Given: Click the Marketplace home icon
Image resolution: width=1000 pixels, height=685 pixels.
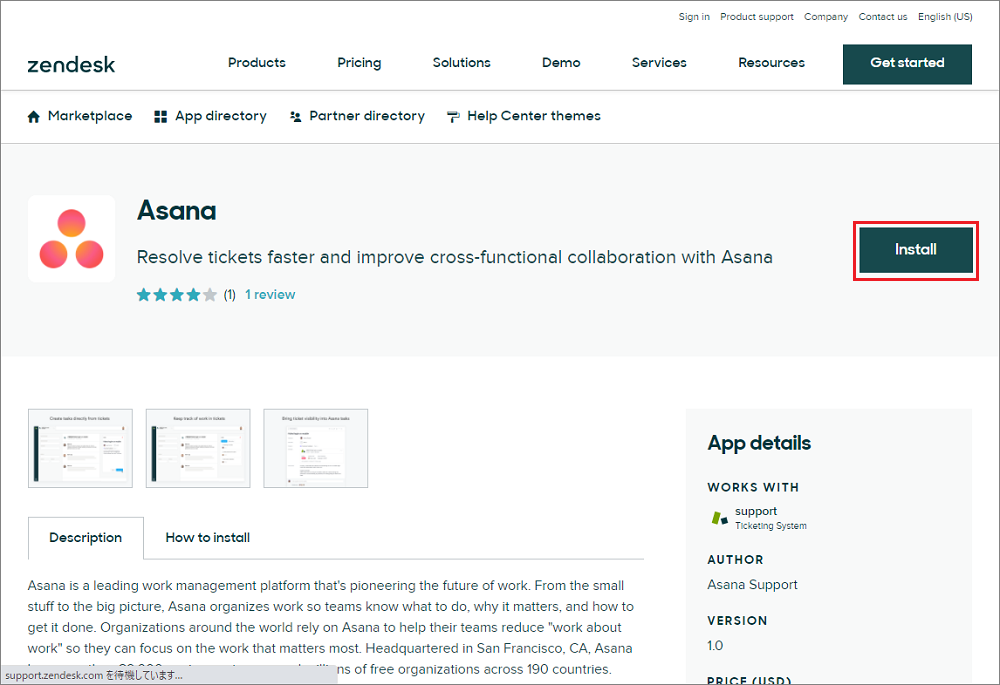Looking at the screenshot, I should pos(34,117).
